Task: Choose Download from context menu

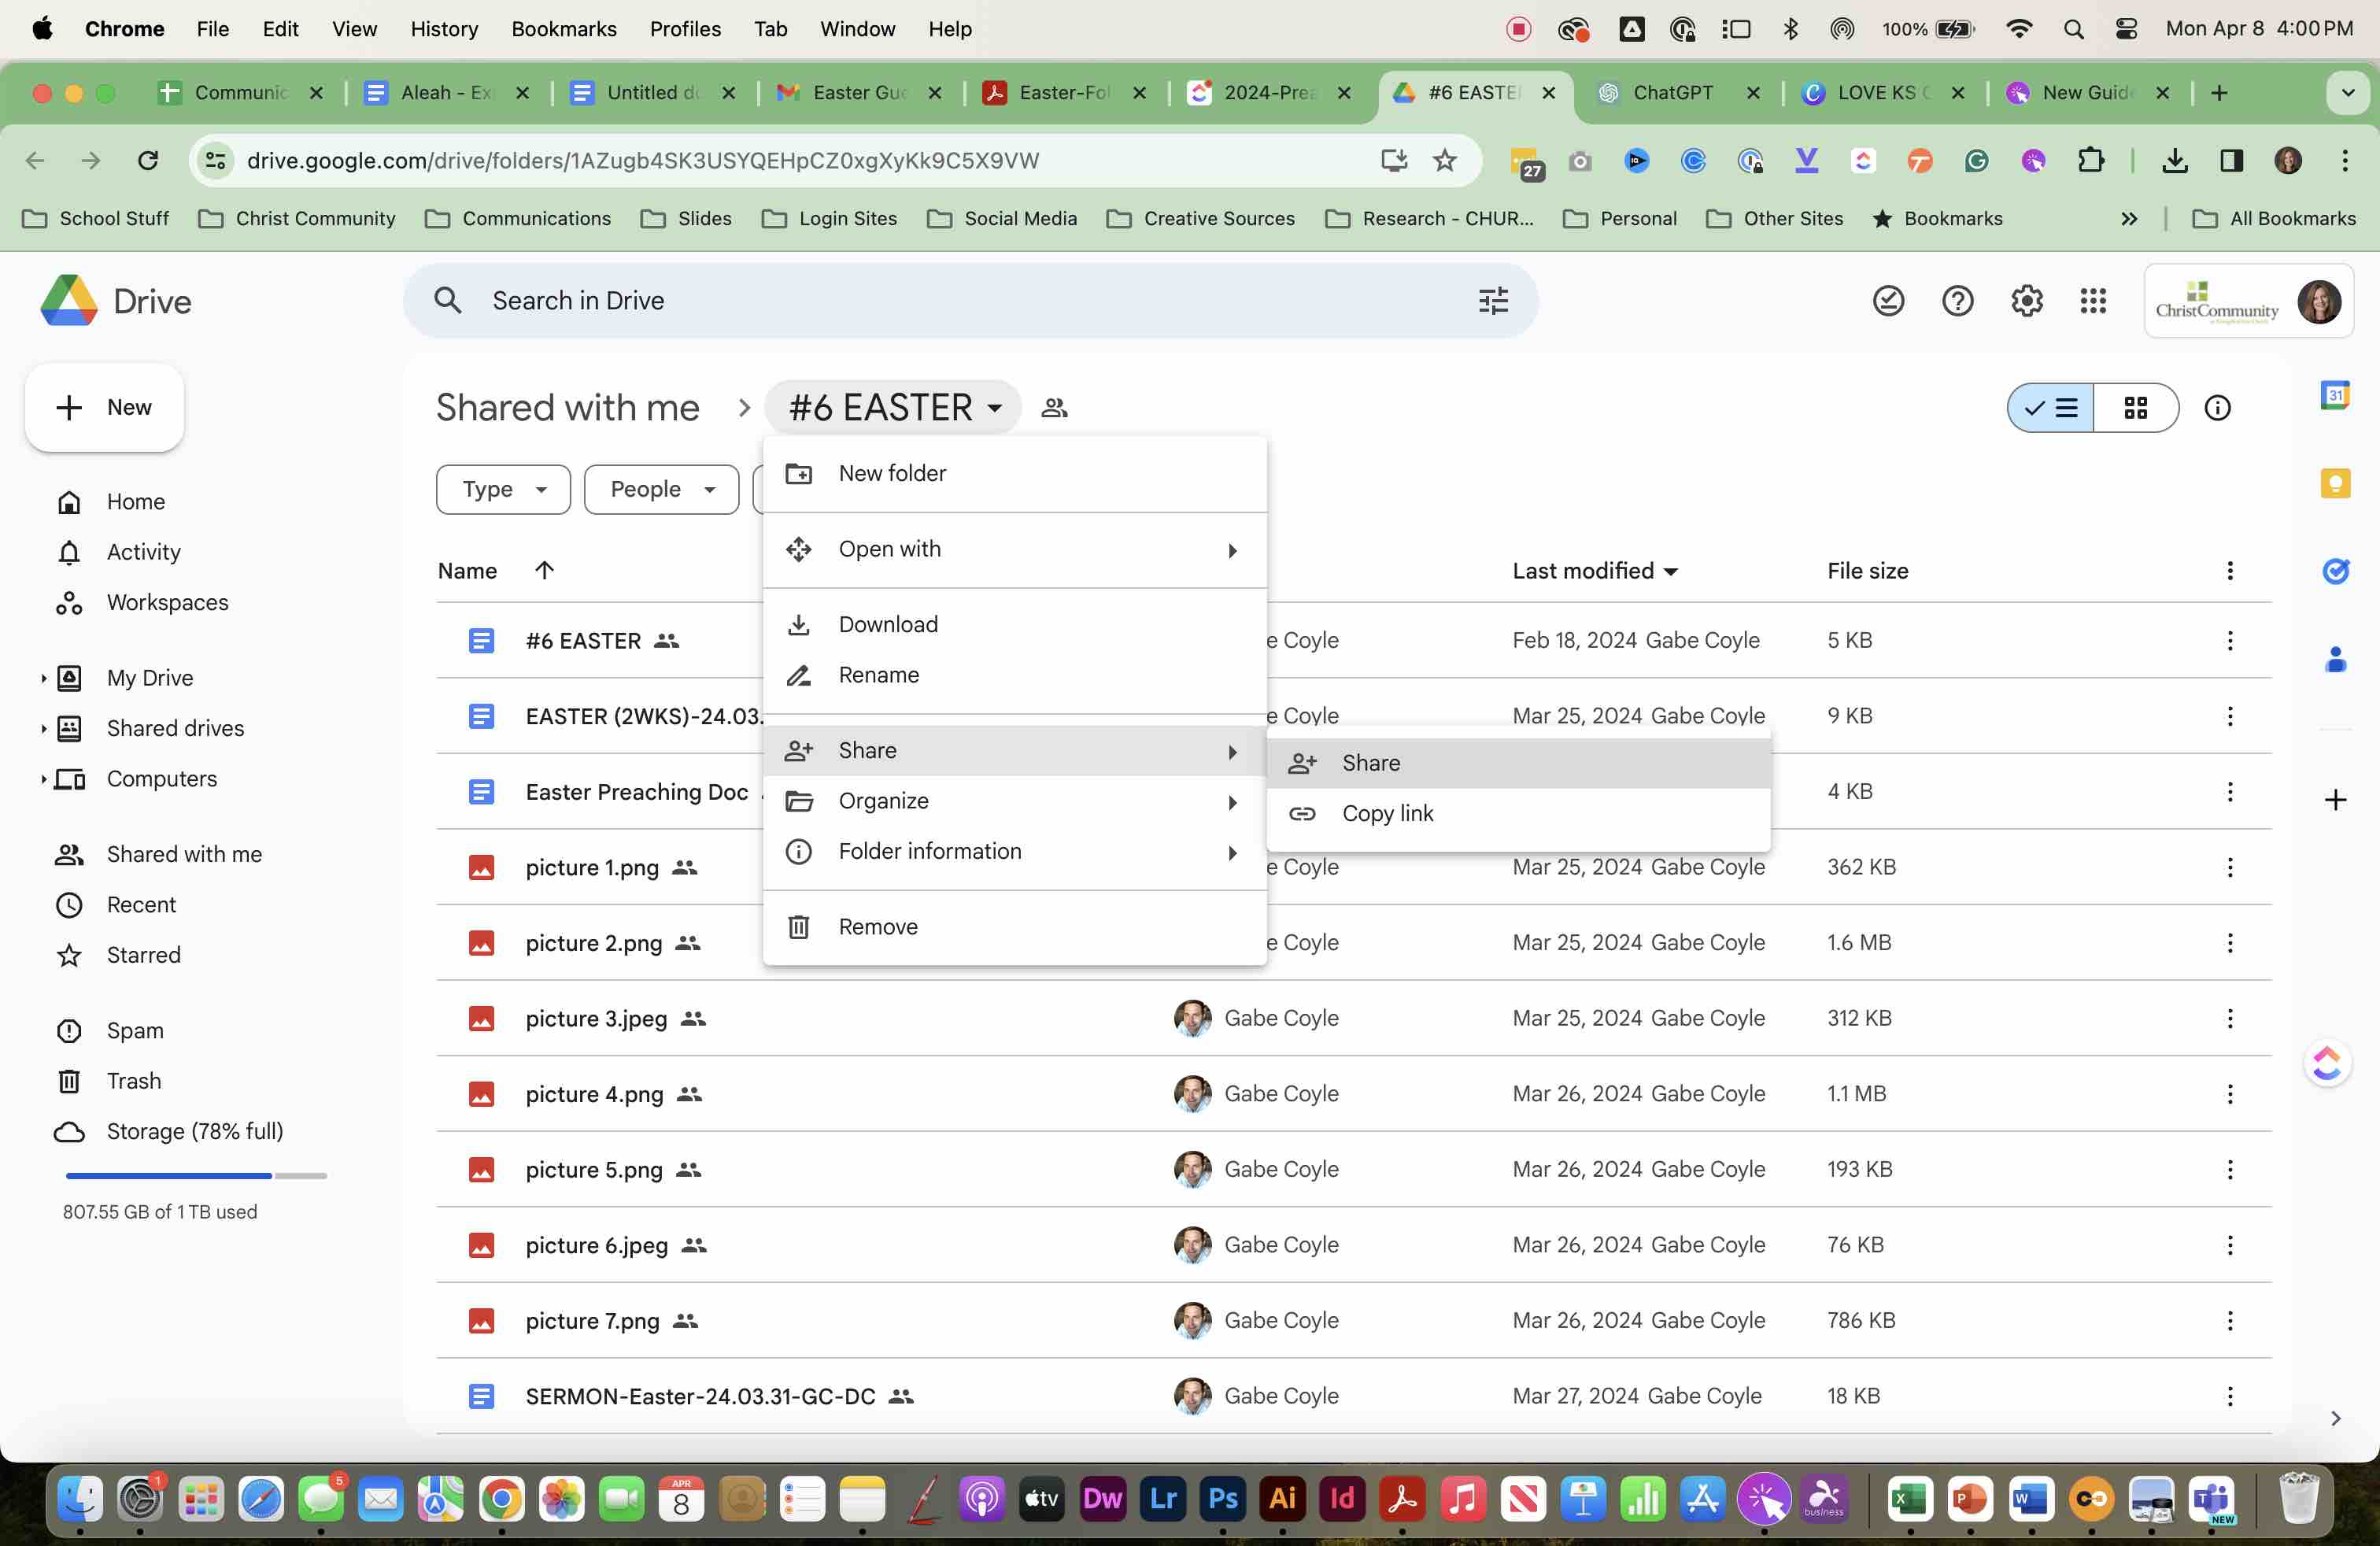Action: [x=1014, y=624]
